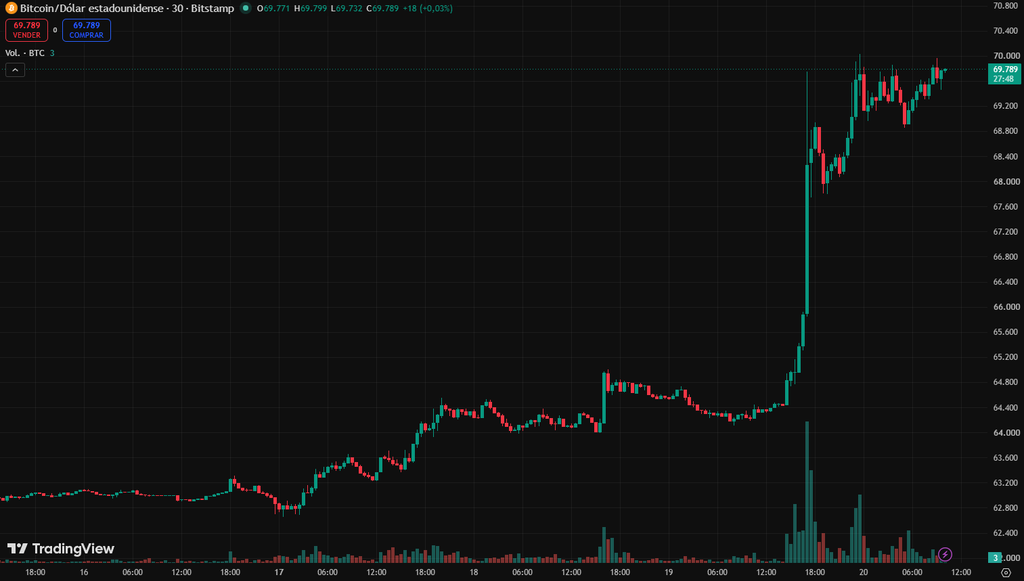Click the blue COMPRAR buy button
This screenshot has width=1024, height=581.
point(86,30)
